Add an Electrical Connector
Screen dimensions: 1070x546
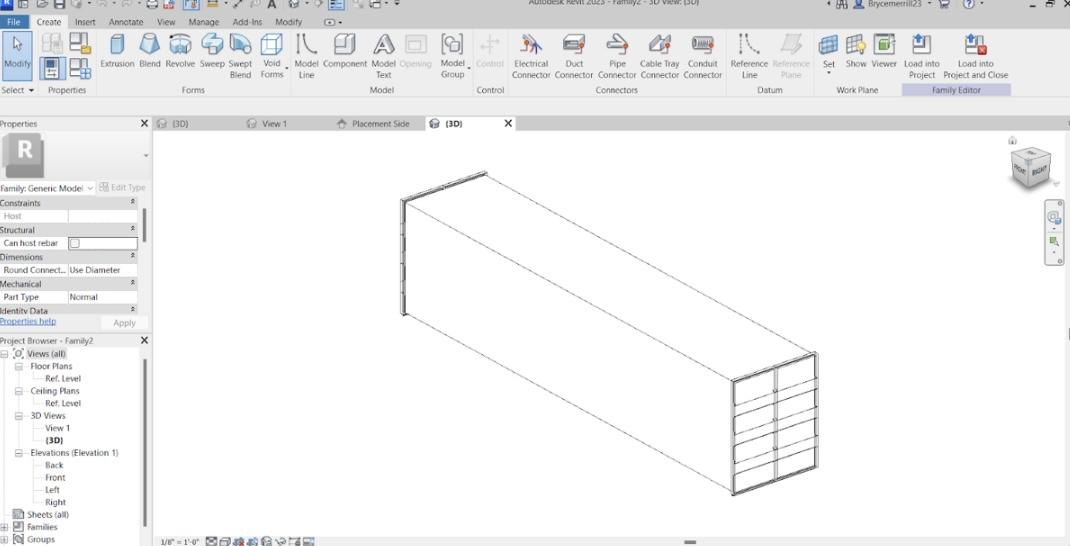(x=531, y=56)
